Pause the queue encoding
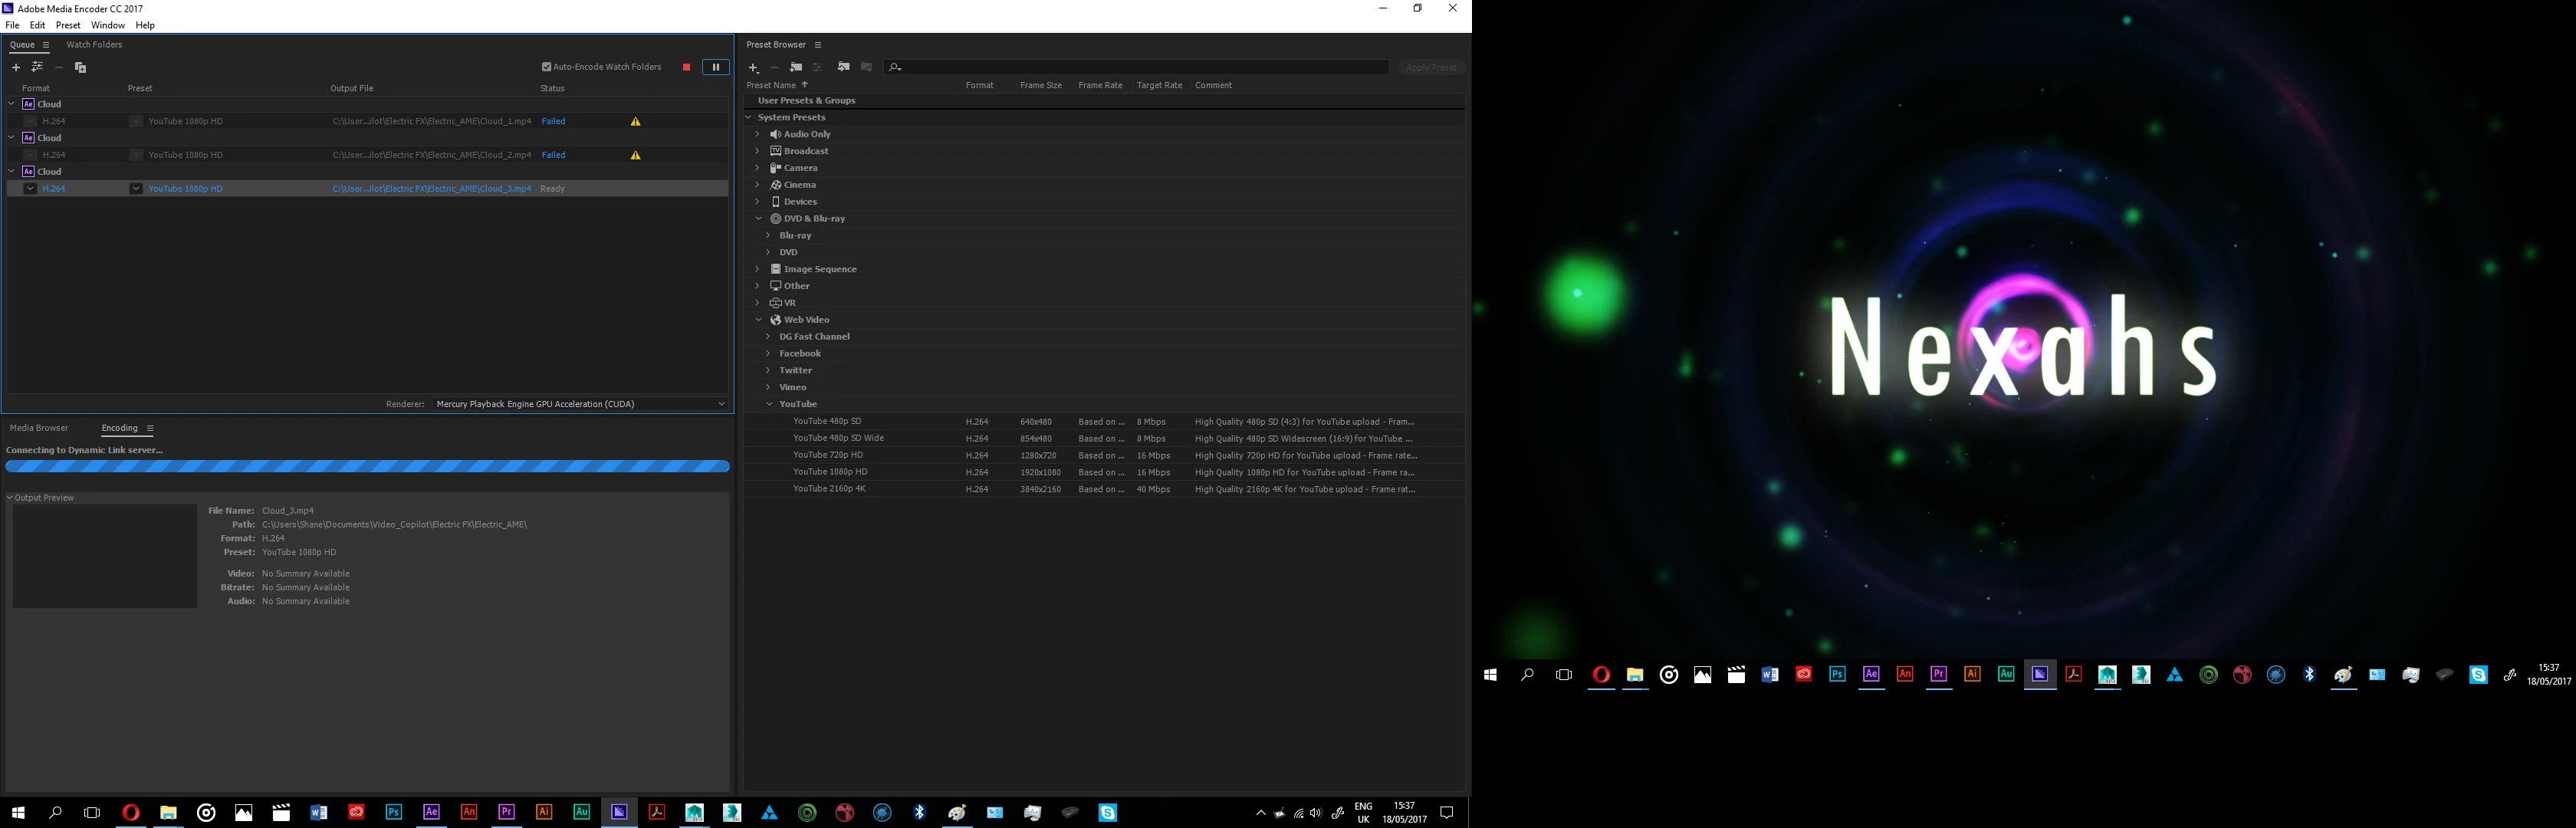Screen dimensions: 2576x828 click(715, 67)
